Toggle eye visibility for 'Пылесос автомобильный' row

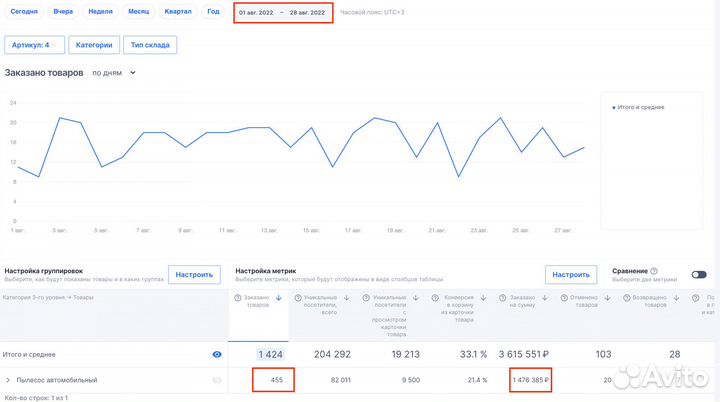pyautogui.click(x=217, y=380)
